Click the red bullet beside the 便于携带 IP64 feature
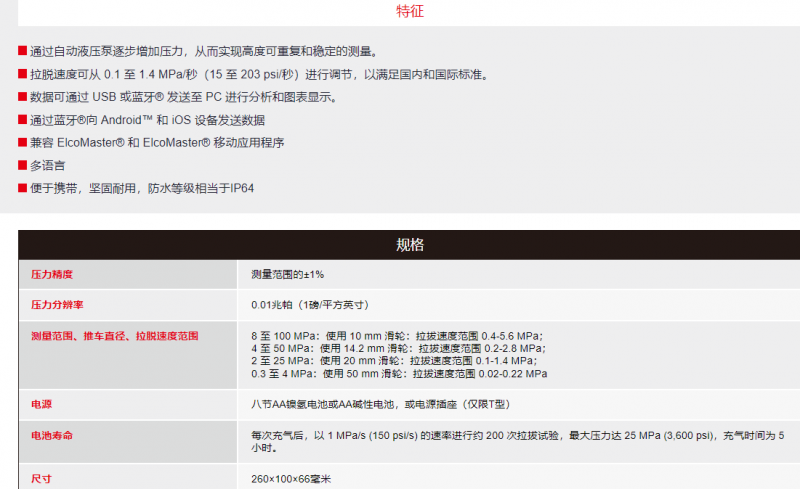Viewport: 800px width, 489px height. click(22, 188)
